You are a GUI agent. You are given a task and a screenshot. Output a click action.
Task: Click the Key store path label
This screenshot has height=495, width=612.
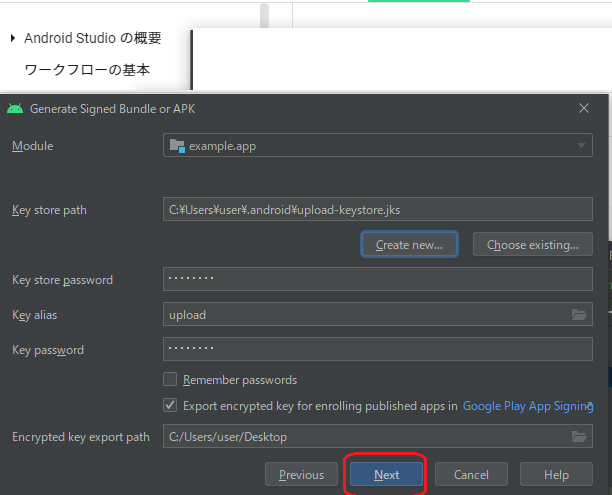coord(49,210)
